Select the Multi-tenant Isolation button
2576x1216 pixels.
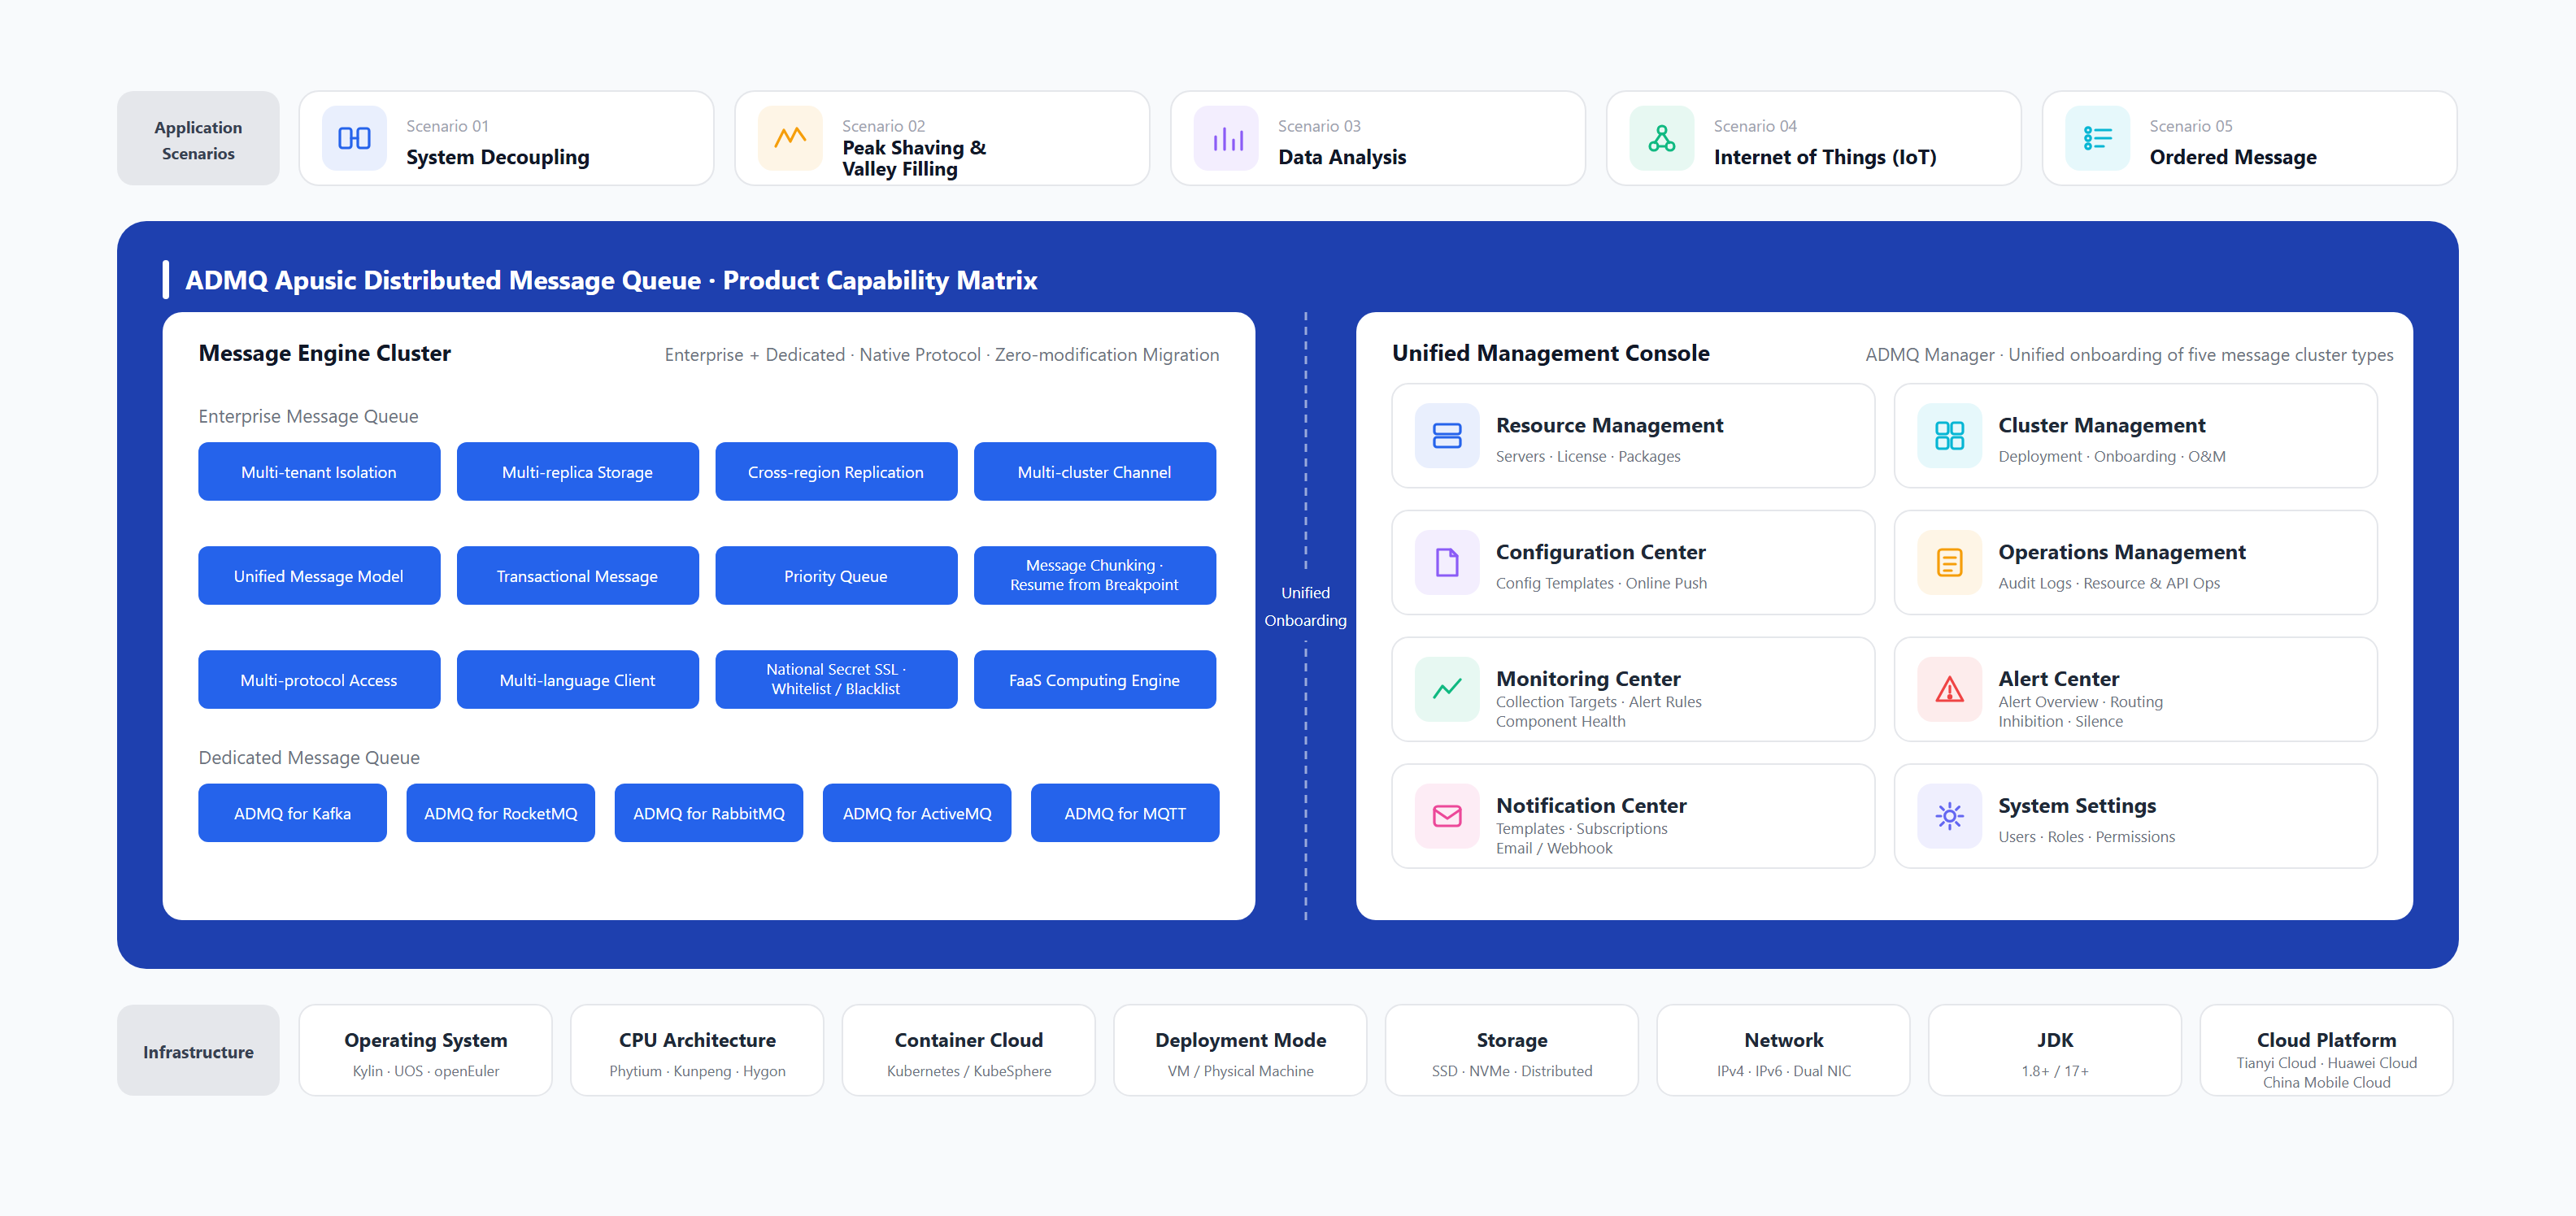pos(319,472)
